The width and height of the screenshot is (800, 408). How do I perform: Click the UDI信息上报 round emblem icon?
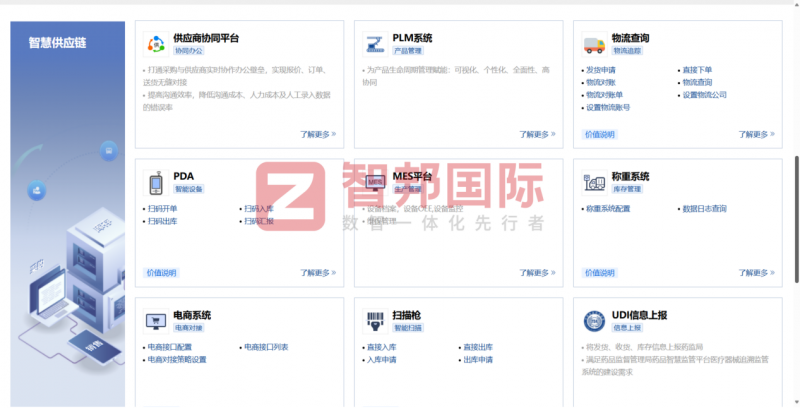[594, 321]
